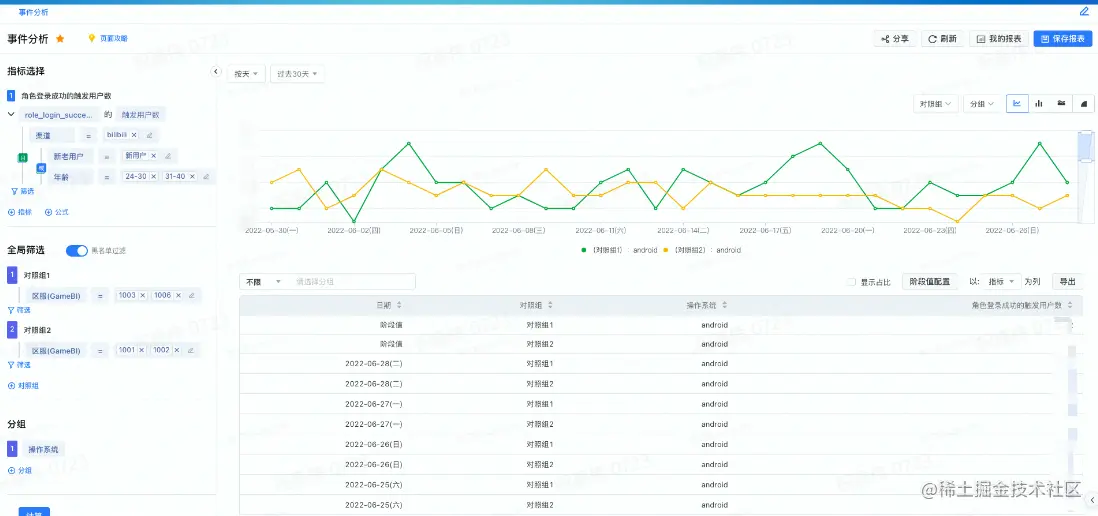Click the 触发用户数 metric selector
Screen dimensions: 1098x516
point(141,115)
